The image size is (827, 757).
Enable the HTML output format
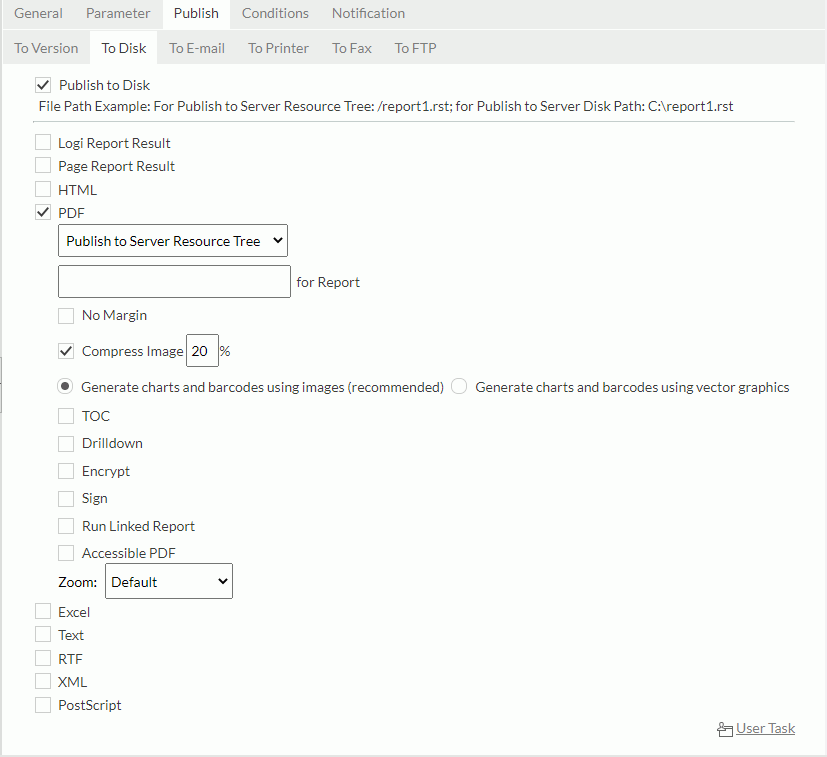[42, 189]
